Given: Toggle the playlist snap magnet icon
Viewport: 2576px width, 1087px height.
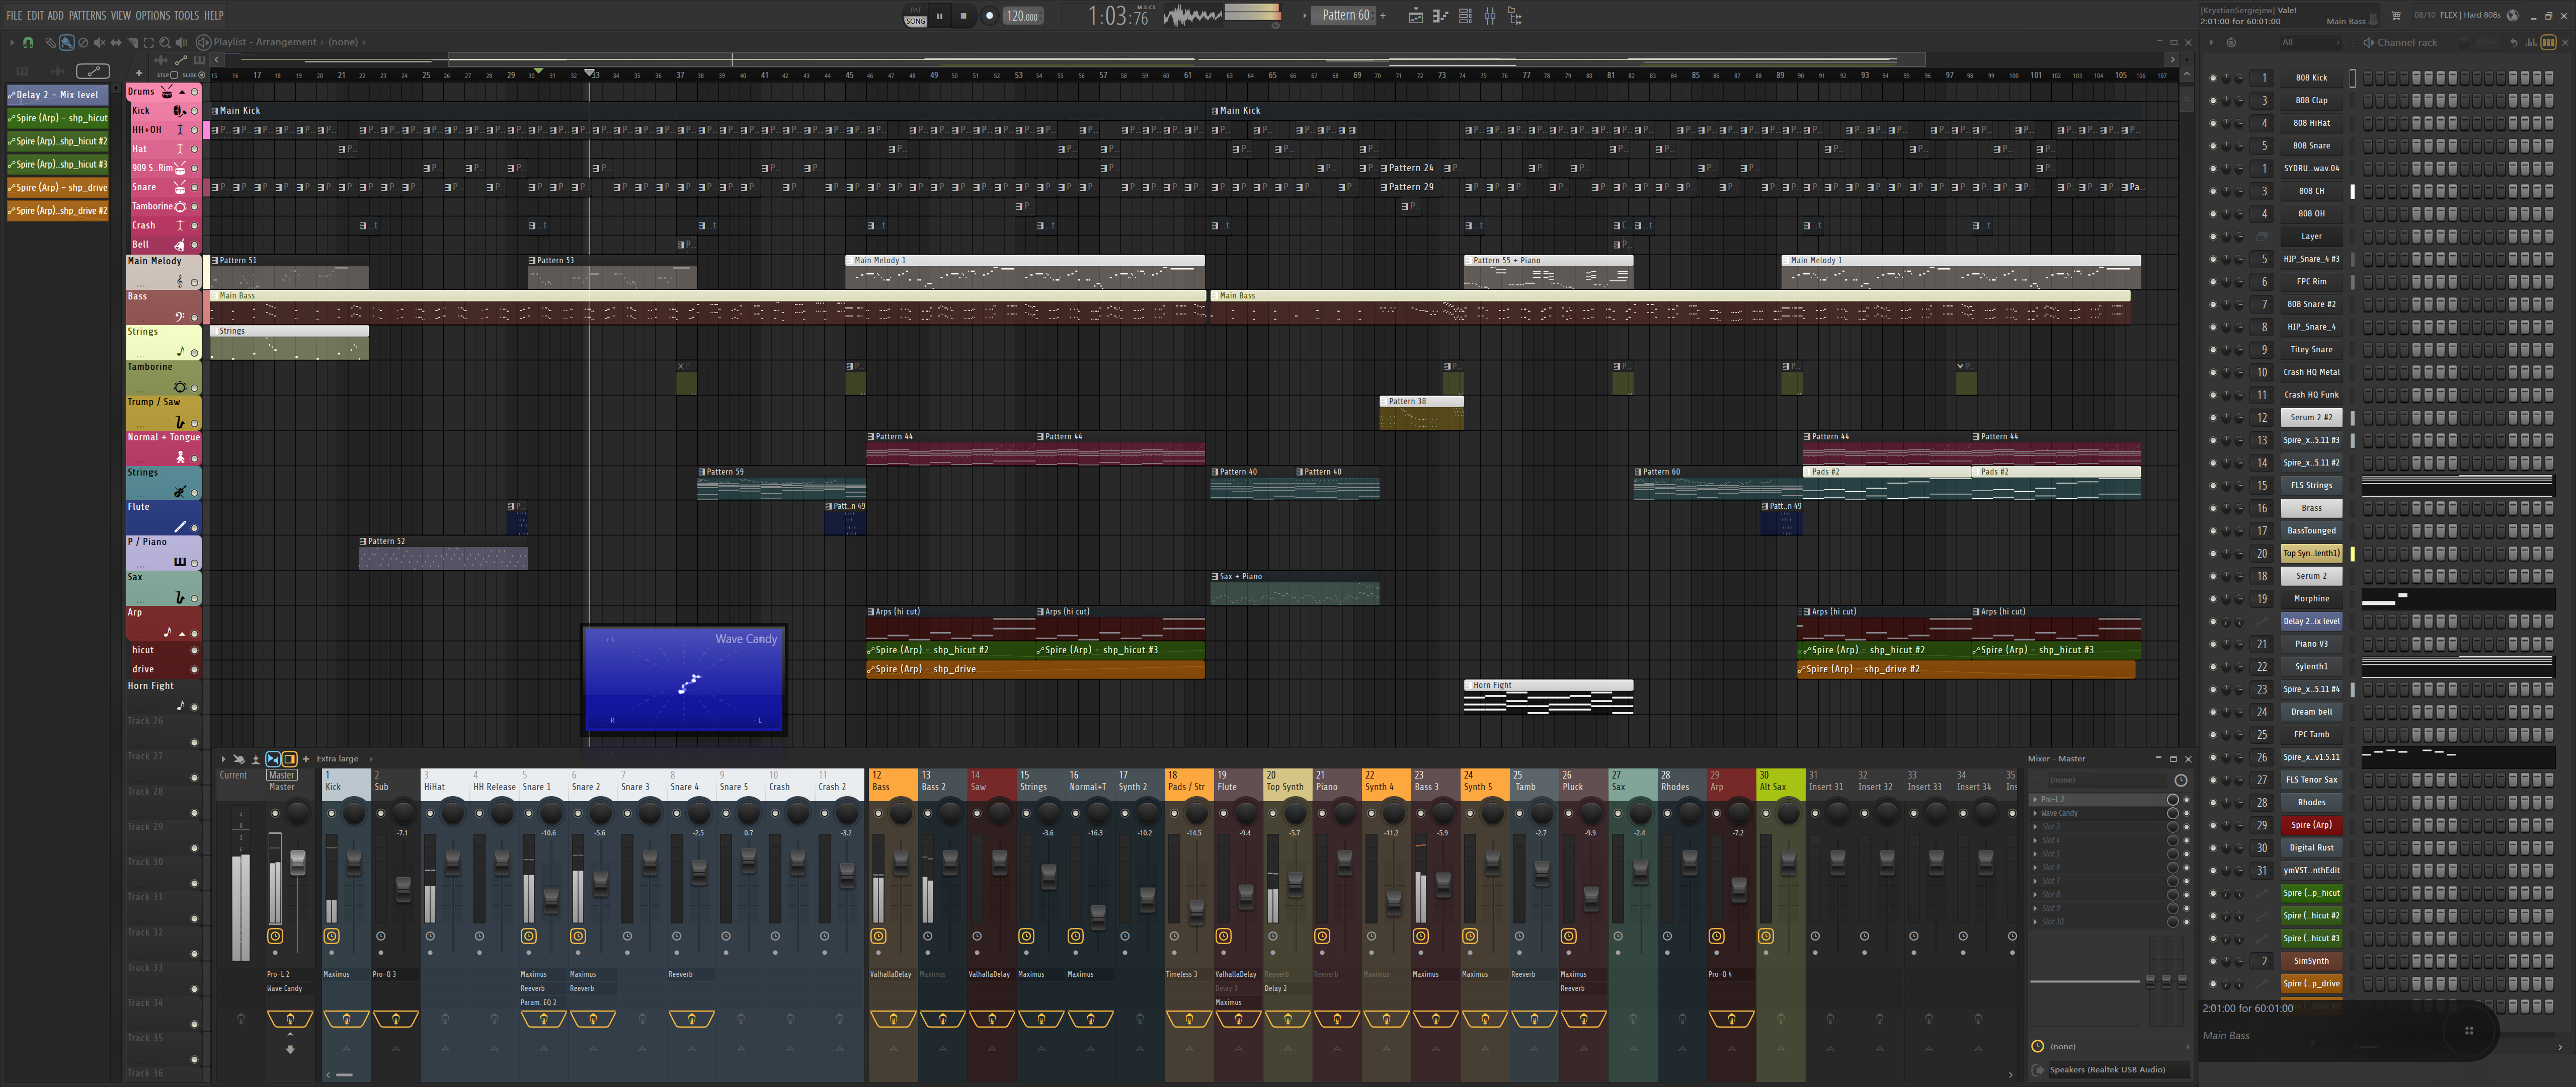Looking at the screenshot, I should [x=28, y=43].
